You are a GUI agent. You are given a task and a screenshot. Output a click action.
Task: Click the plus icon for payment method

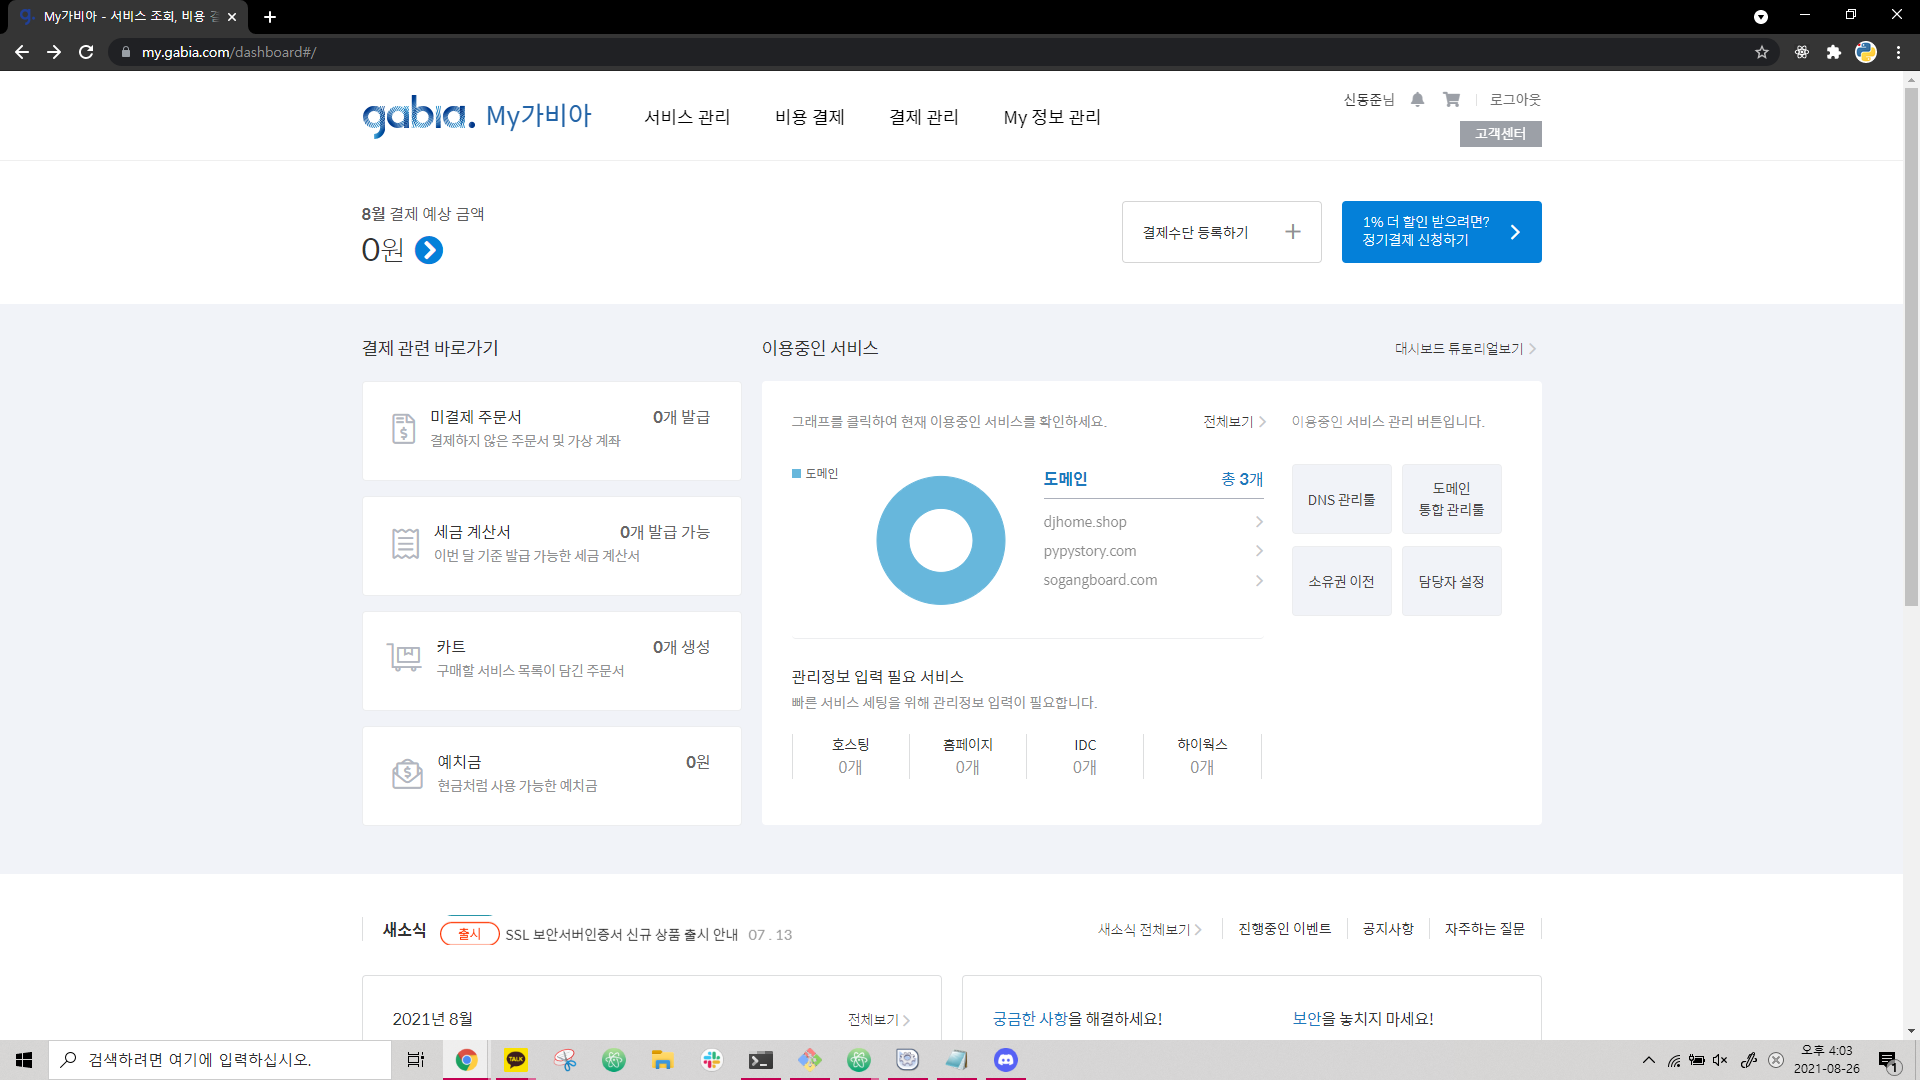coord(1292,232)
